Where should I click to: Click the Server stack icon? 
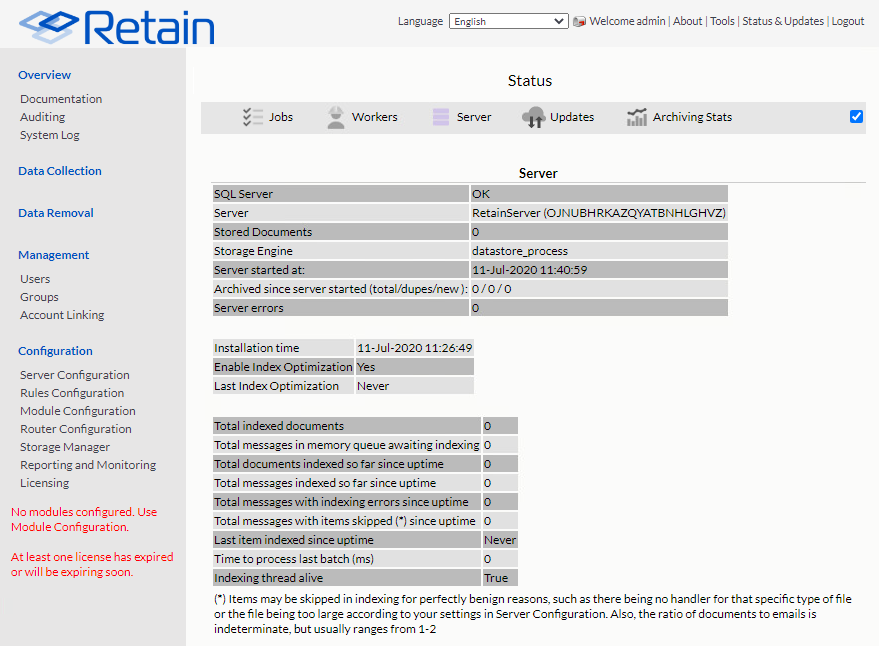[441, 117]
